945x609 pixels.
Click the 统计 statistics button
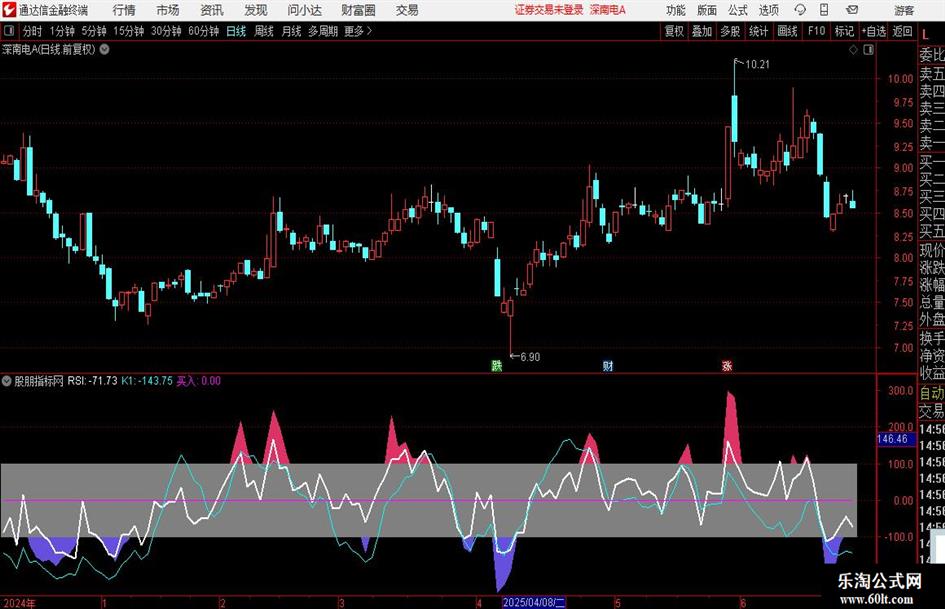coord(758,31)
